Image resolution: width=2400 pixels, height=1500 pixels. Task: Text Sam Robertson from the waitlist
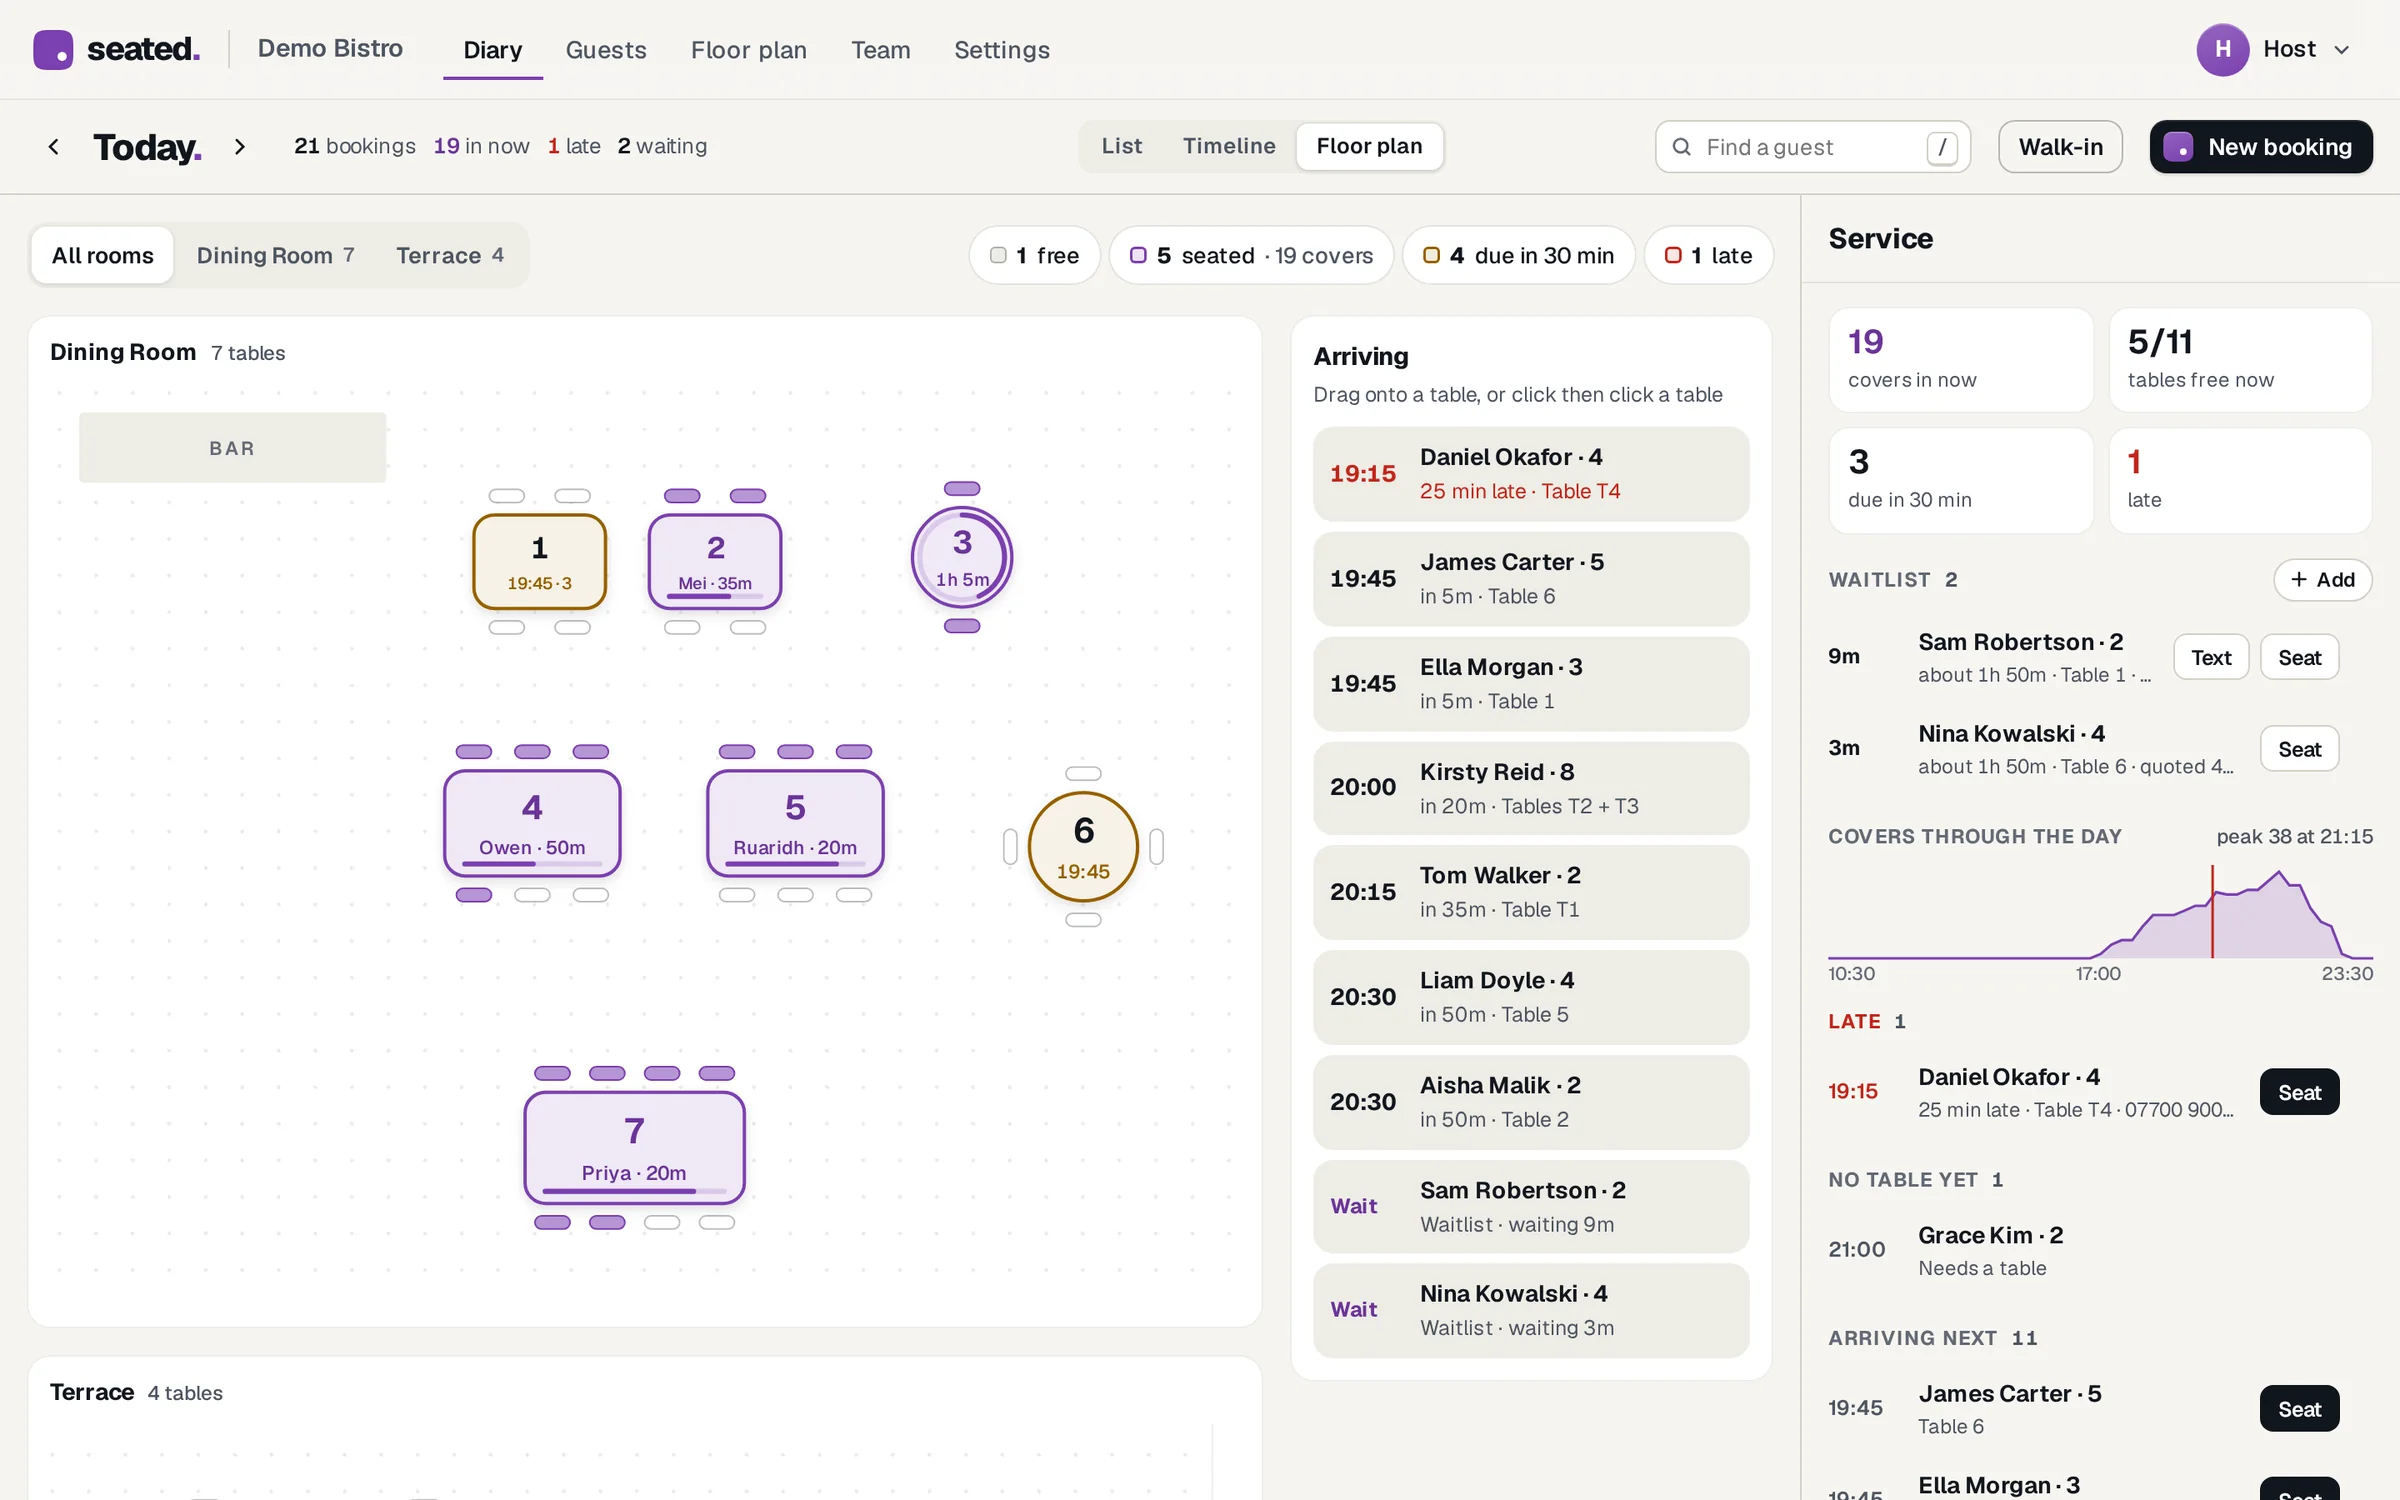(x=2211, y=658)
